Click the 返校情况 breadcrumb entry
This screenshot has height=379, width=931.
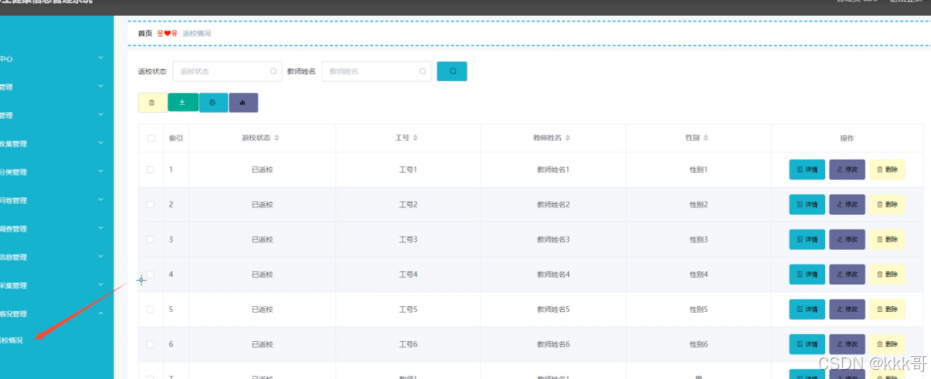coord(197,33)
